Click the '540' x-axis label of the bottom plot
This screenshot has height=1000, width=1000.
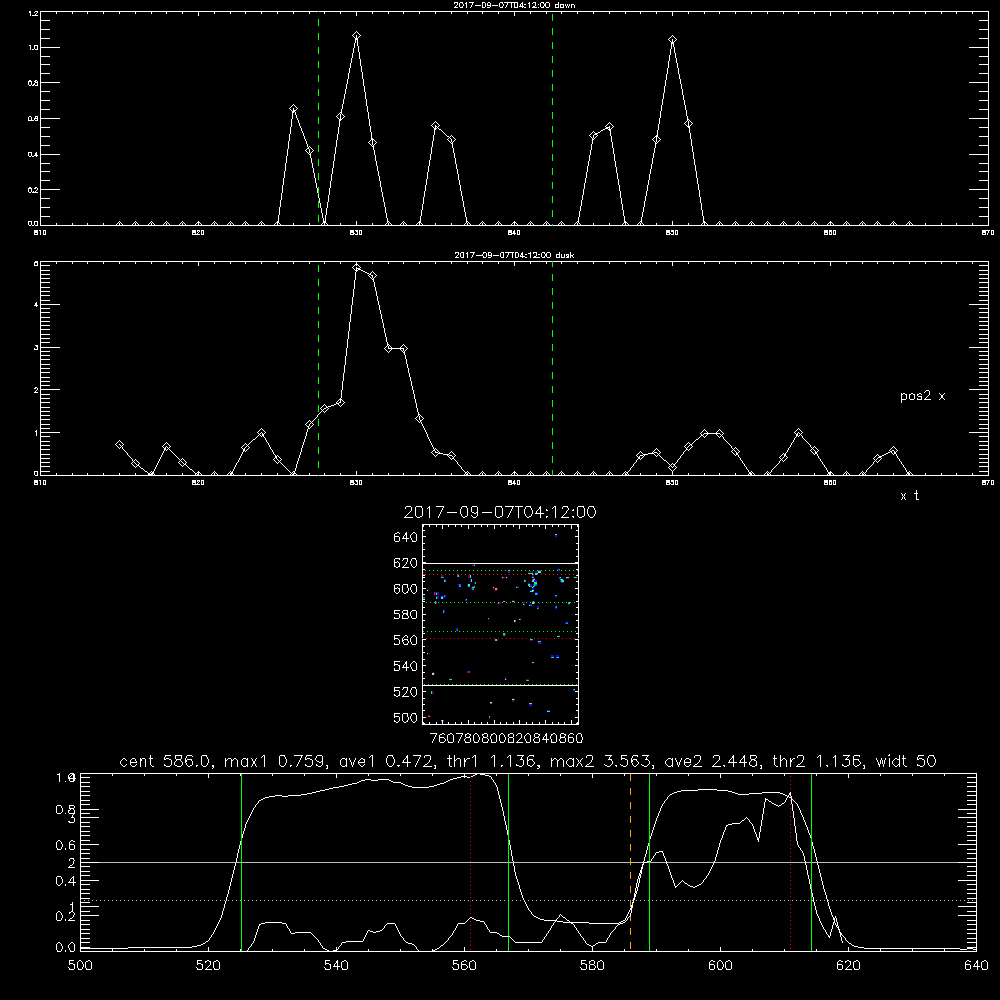(x=336, y=966)
